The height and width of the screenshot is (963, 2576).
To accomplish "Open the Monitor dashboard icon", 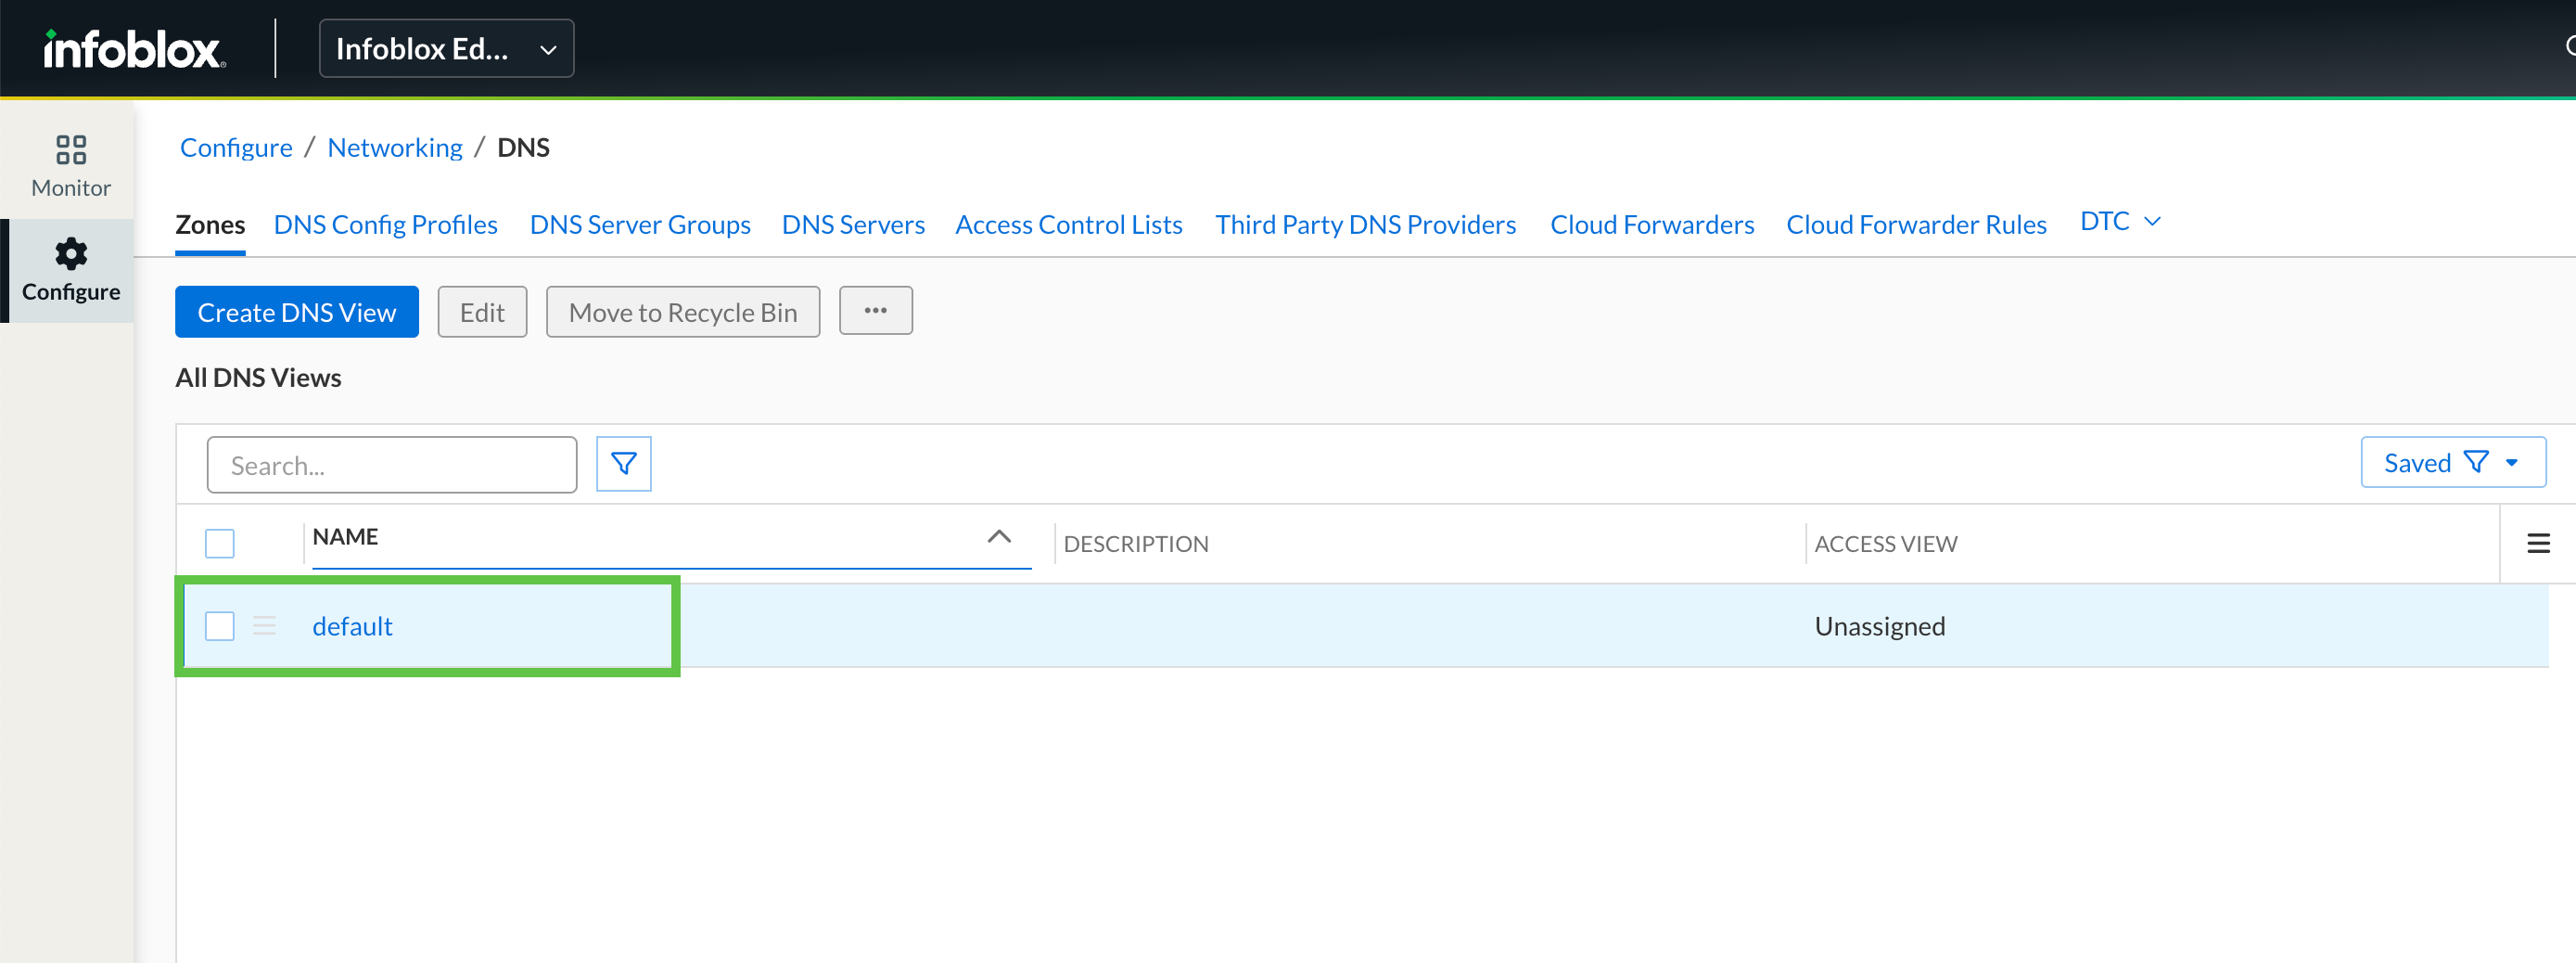I will coord(71,150).
